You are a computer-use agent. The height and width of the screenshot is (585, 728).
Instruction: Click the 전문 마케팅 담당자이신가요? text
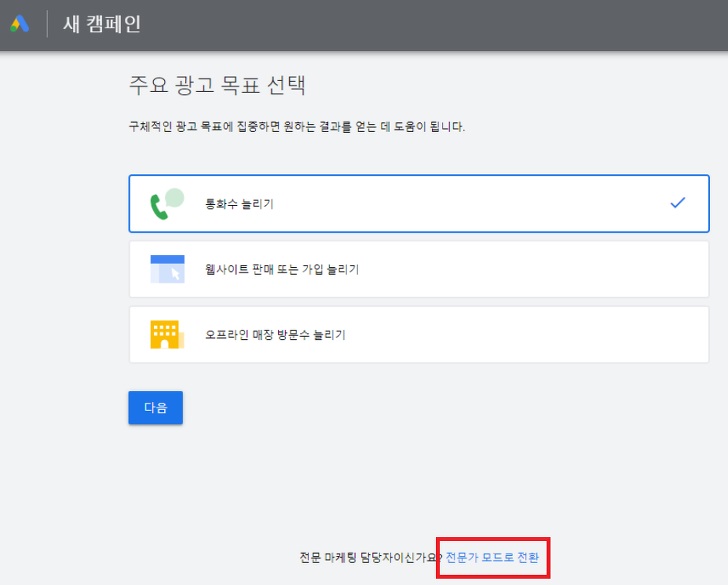371,557
